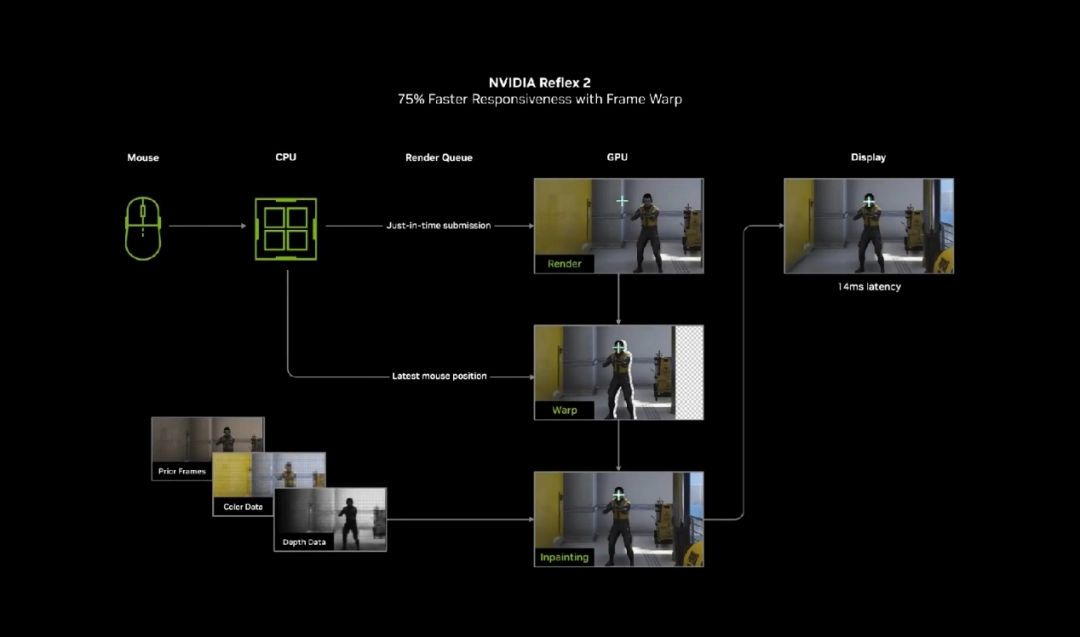This screenshot has width=1080, height=637.
Task: Click the 'NVIDIA Reflex 2' title
Action: [539, 83]
